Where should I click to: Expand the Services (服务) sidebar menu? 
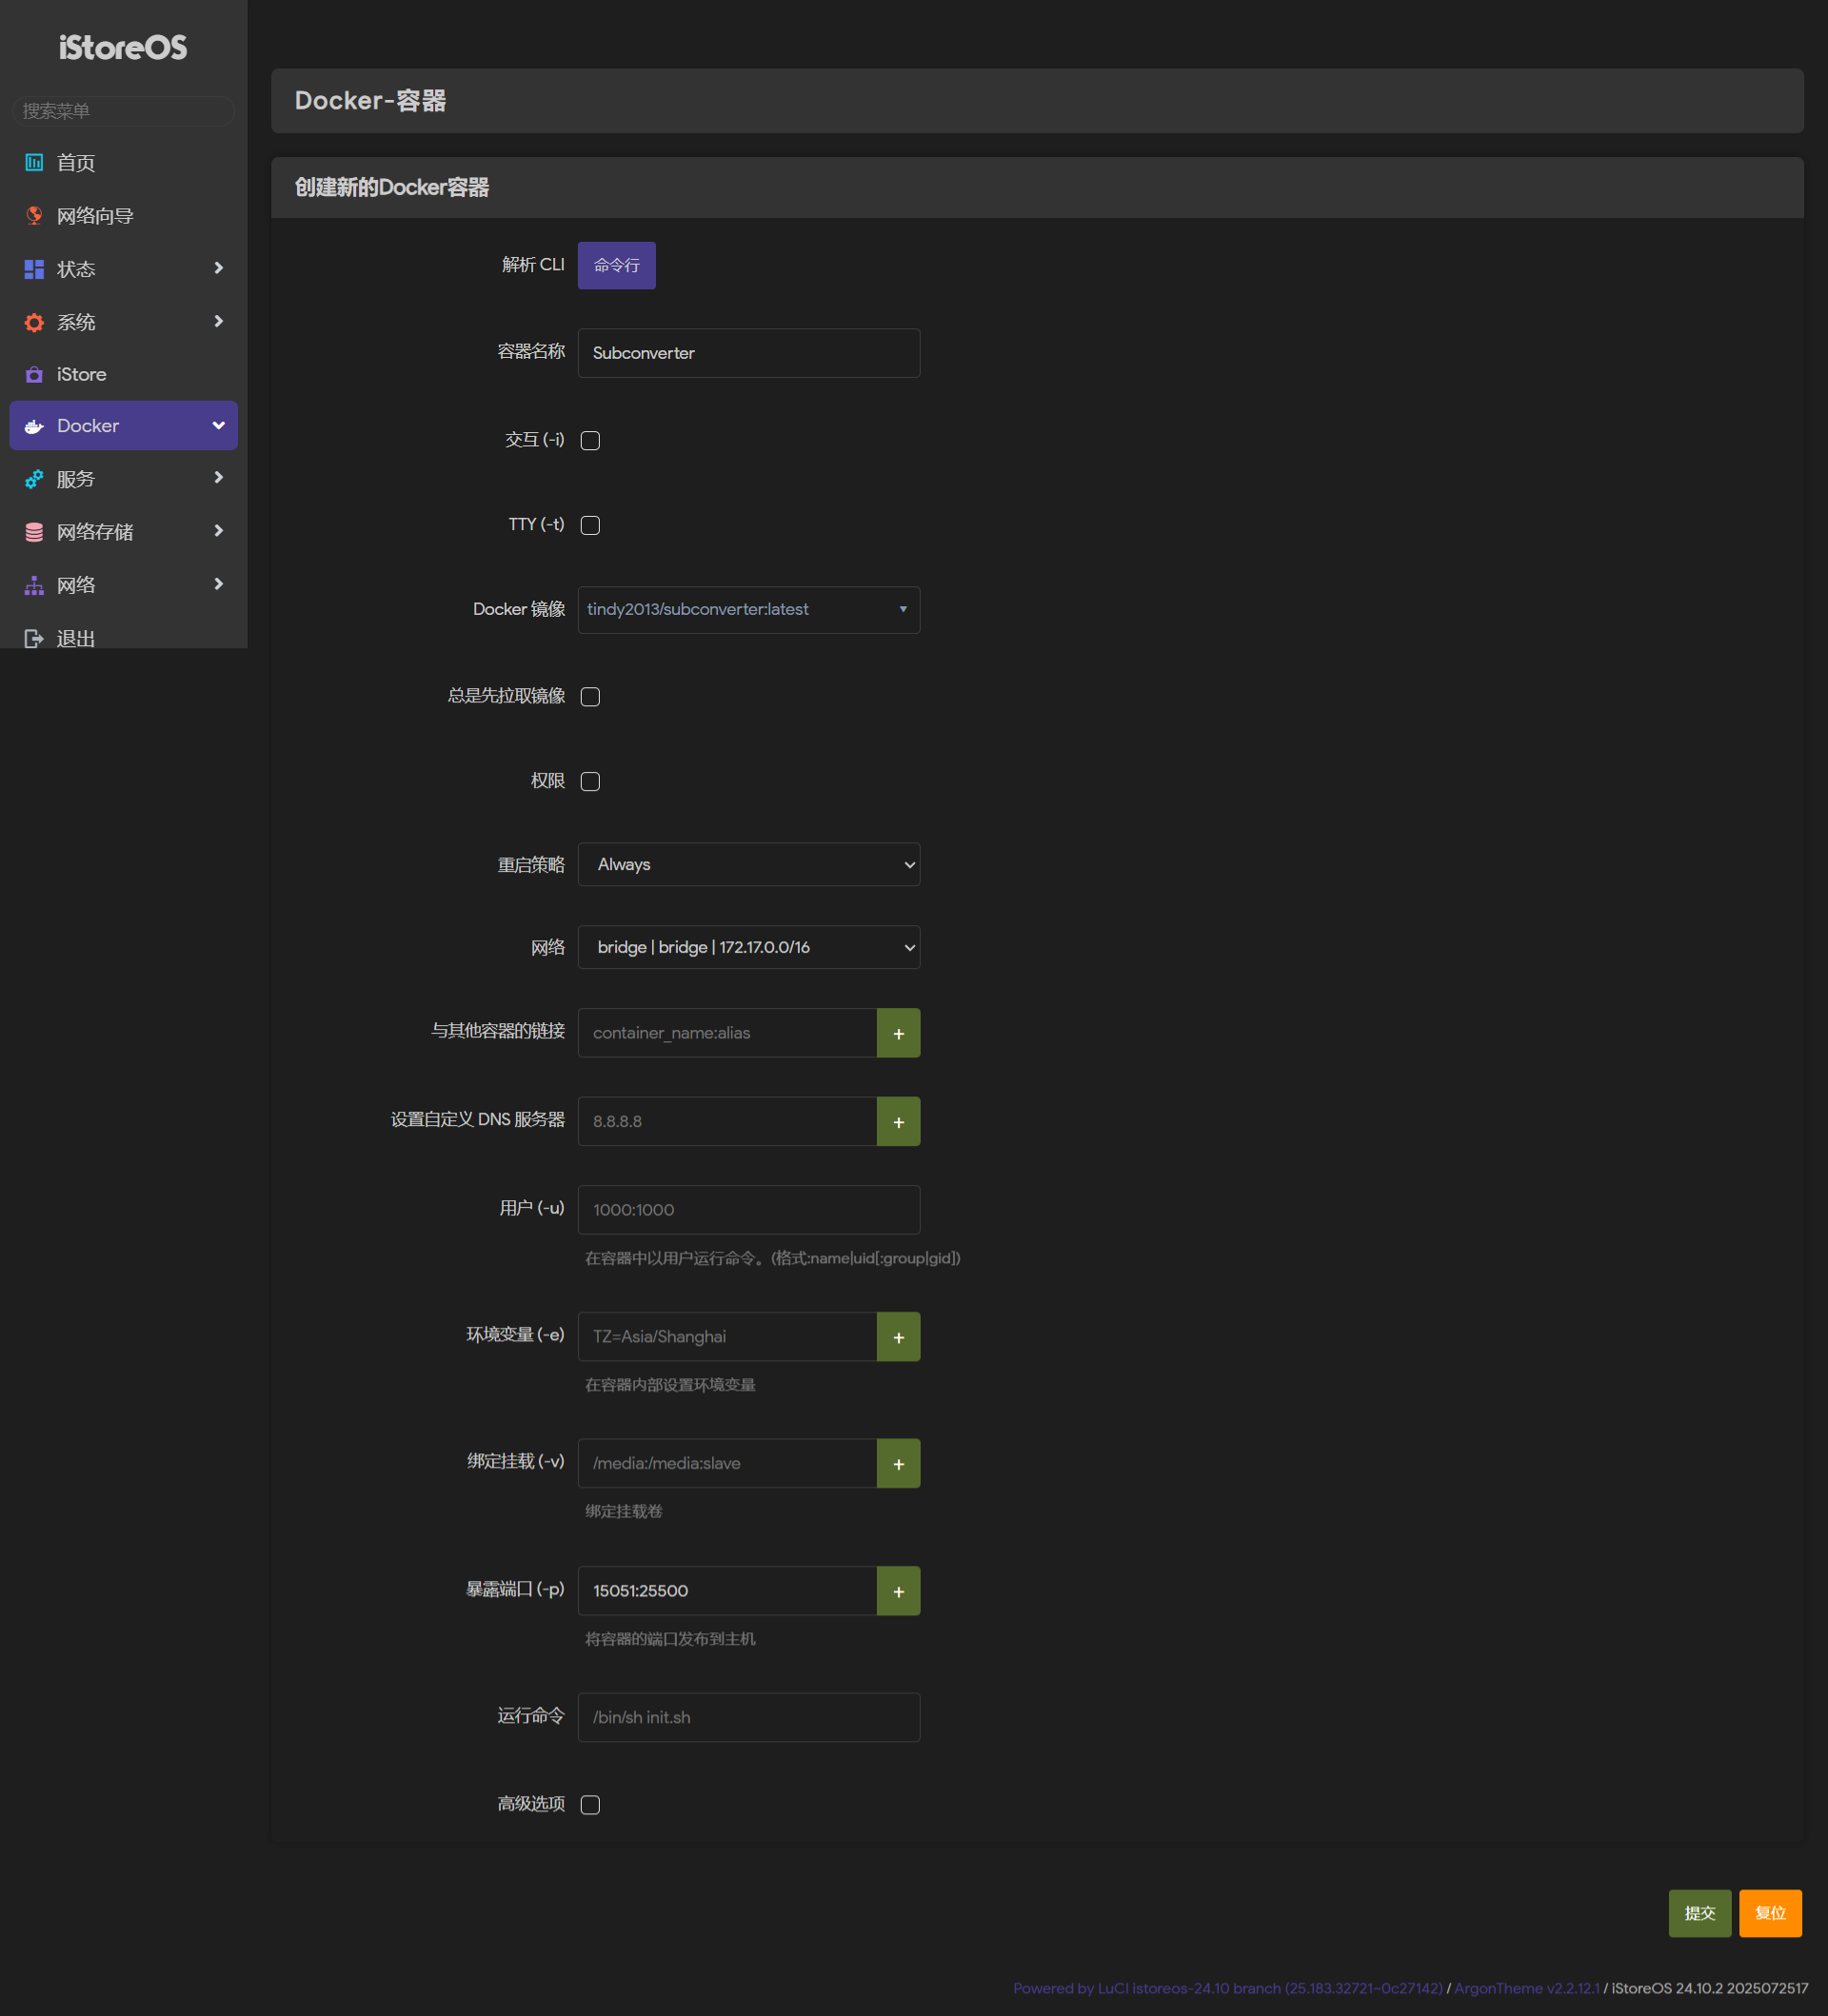pos(123,479)
